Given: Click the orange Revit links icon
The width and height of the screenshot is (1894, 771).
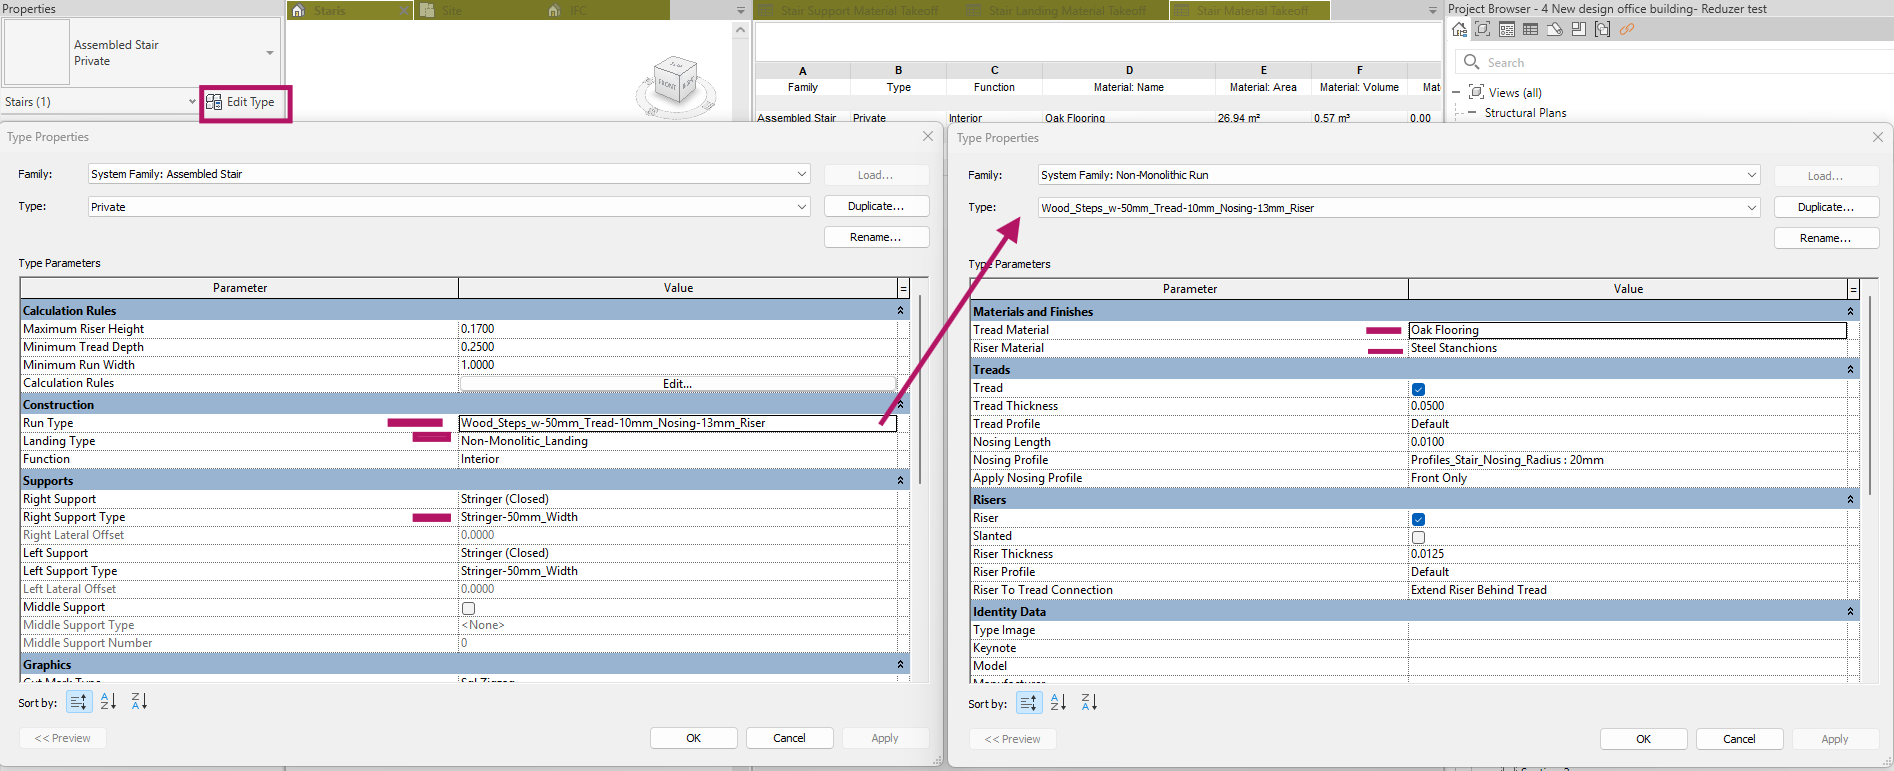Looking at the screenshot, I should pos(1627,29).
